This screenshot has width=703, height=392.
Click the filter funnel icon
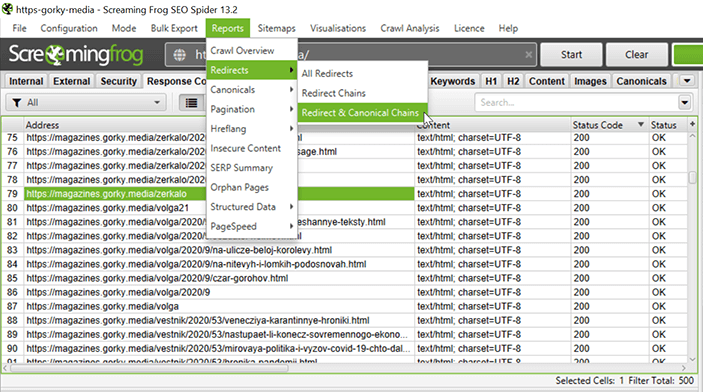point(17,103)
